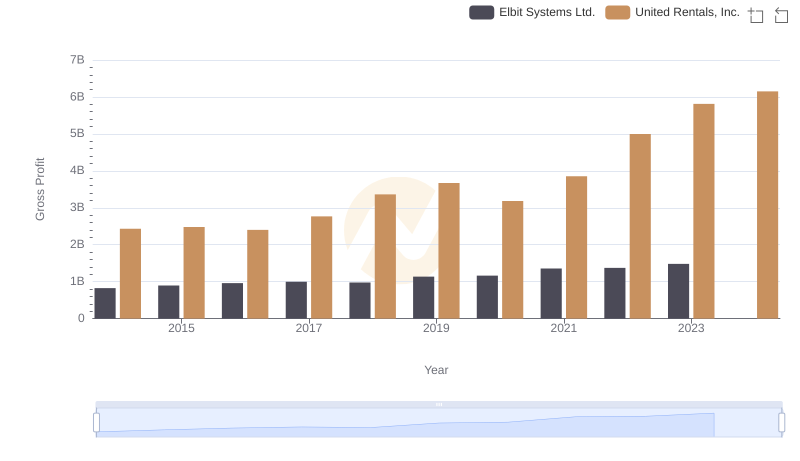
Task: Click the United Rentals bar for 2022
Action: pyautogui.click(x=640, y=226)
